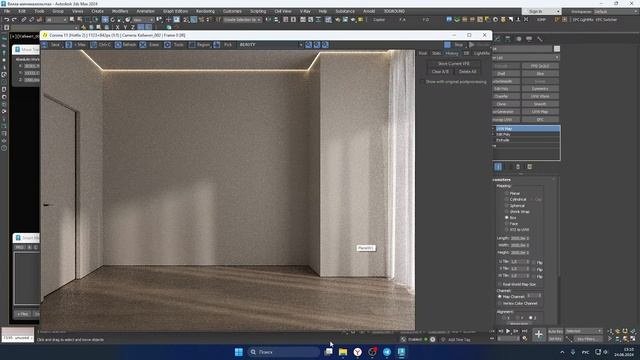The width and height of the screenshot is (640, 360).
Task: Select the Select and Move tool
Action: coord(105,20)
